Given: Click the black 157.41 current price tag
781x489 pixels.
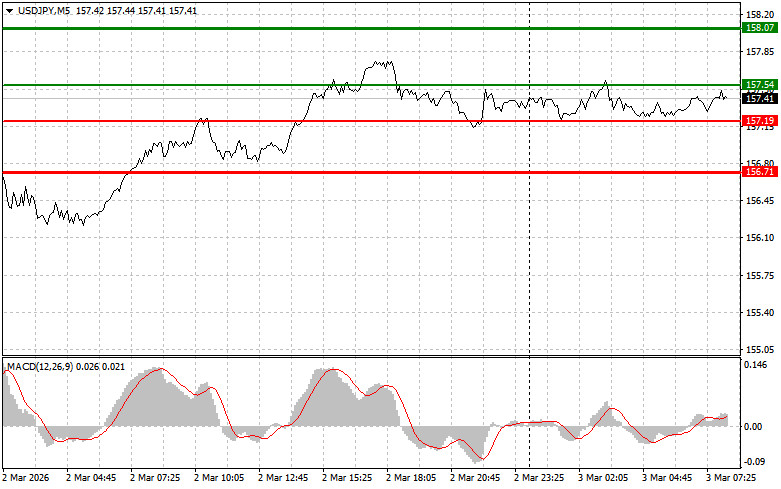Looking at the screenshot, I should click(759, 98).
